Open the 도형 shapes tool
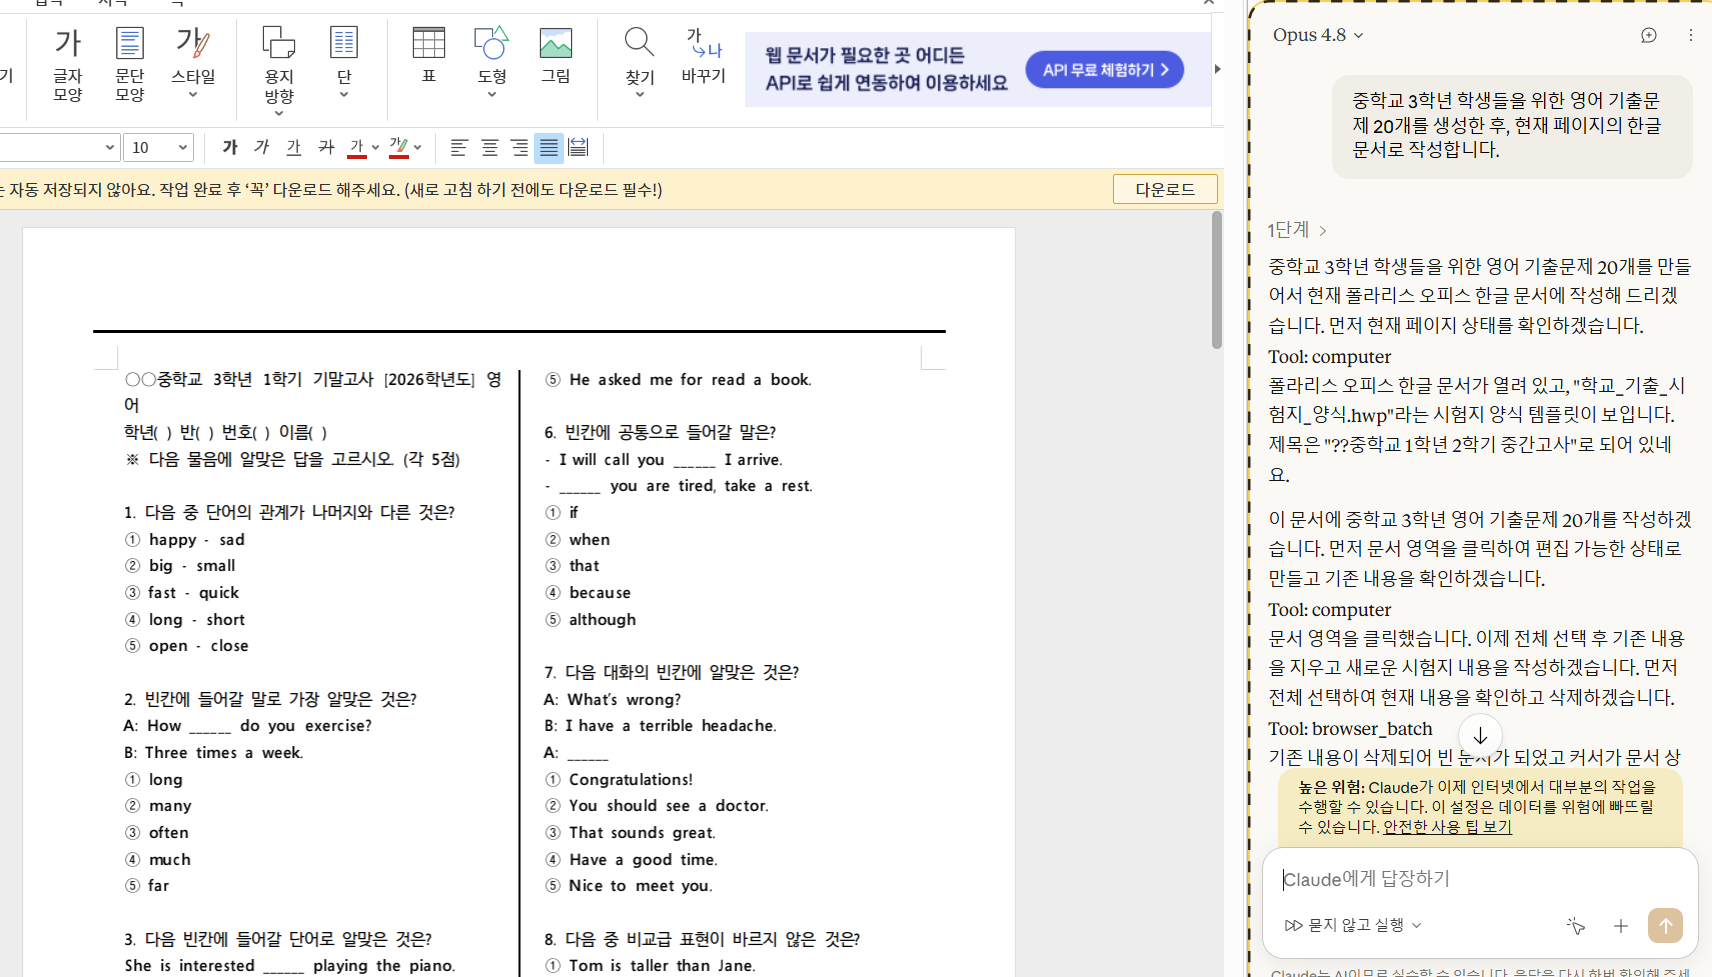 point(492,62)
